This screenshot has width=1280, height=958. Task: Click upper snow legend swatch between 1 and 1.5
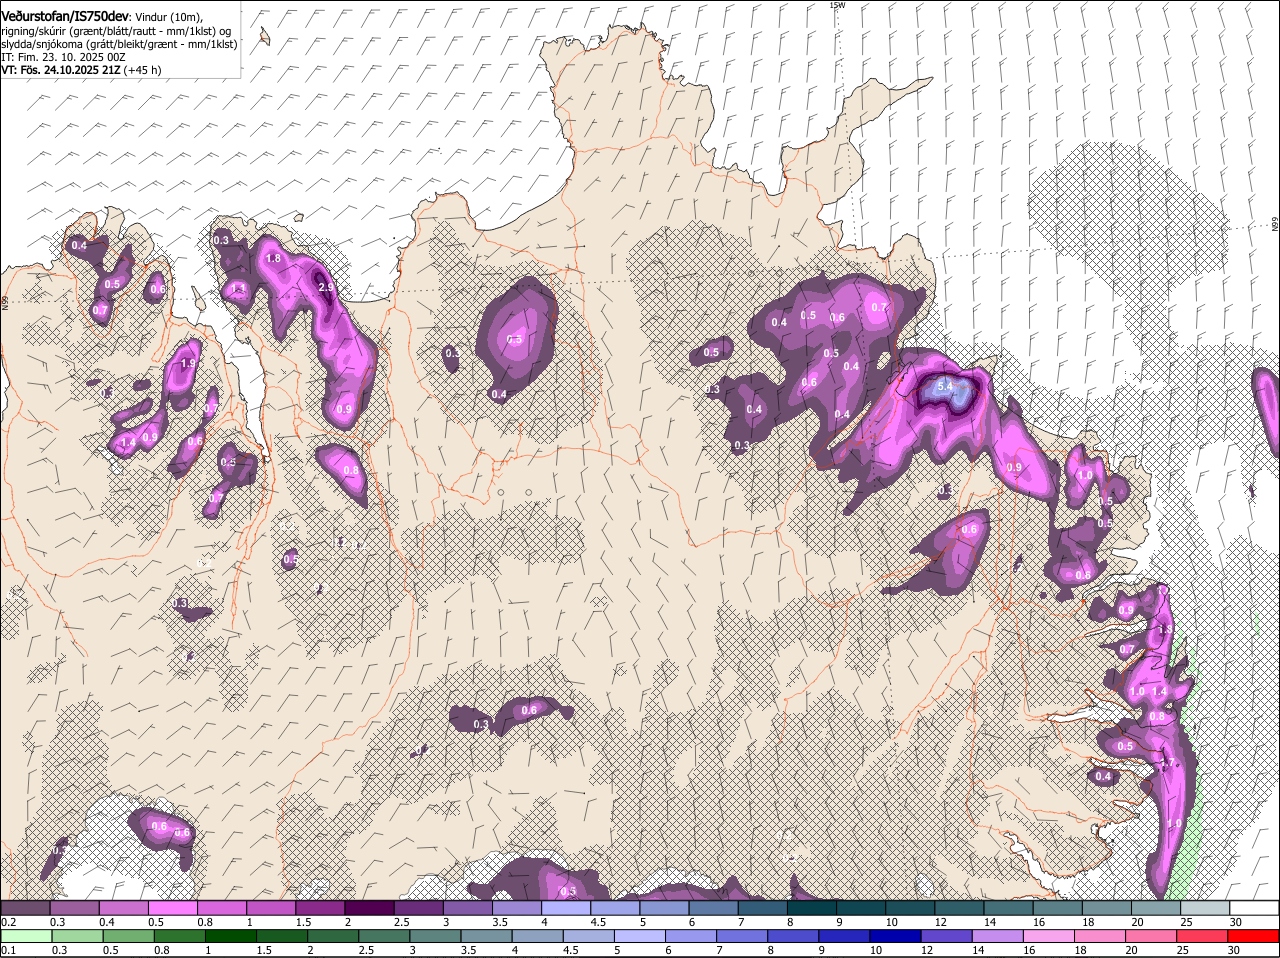(x=271, y=908)
